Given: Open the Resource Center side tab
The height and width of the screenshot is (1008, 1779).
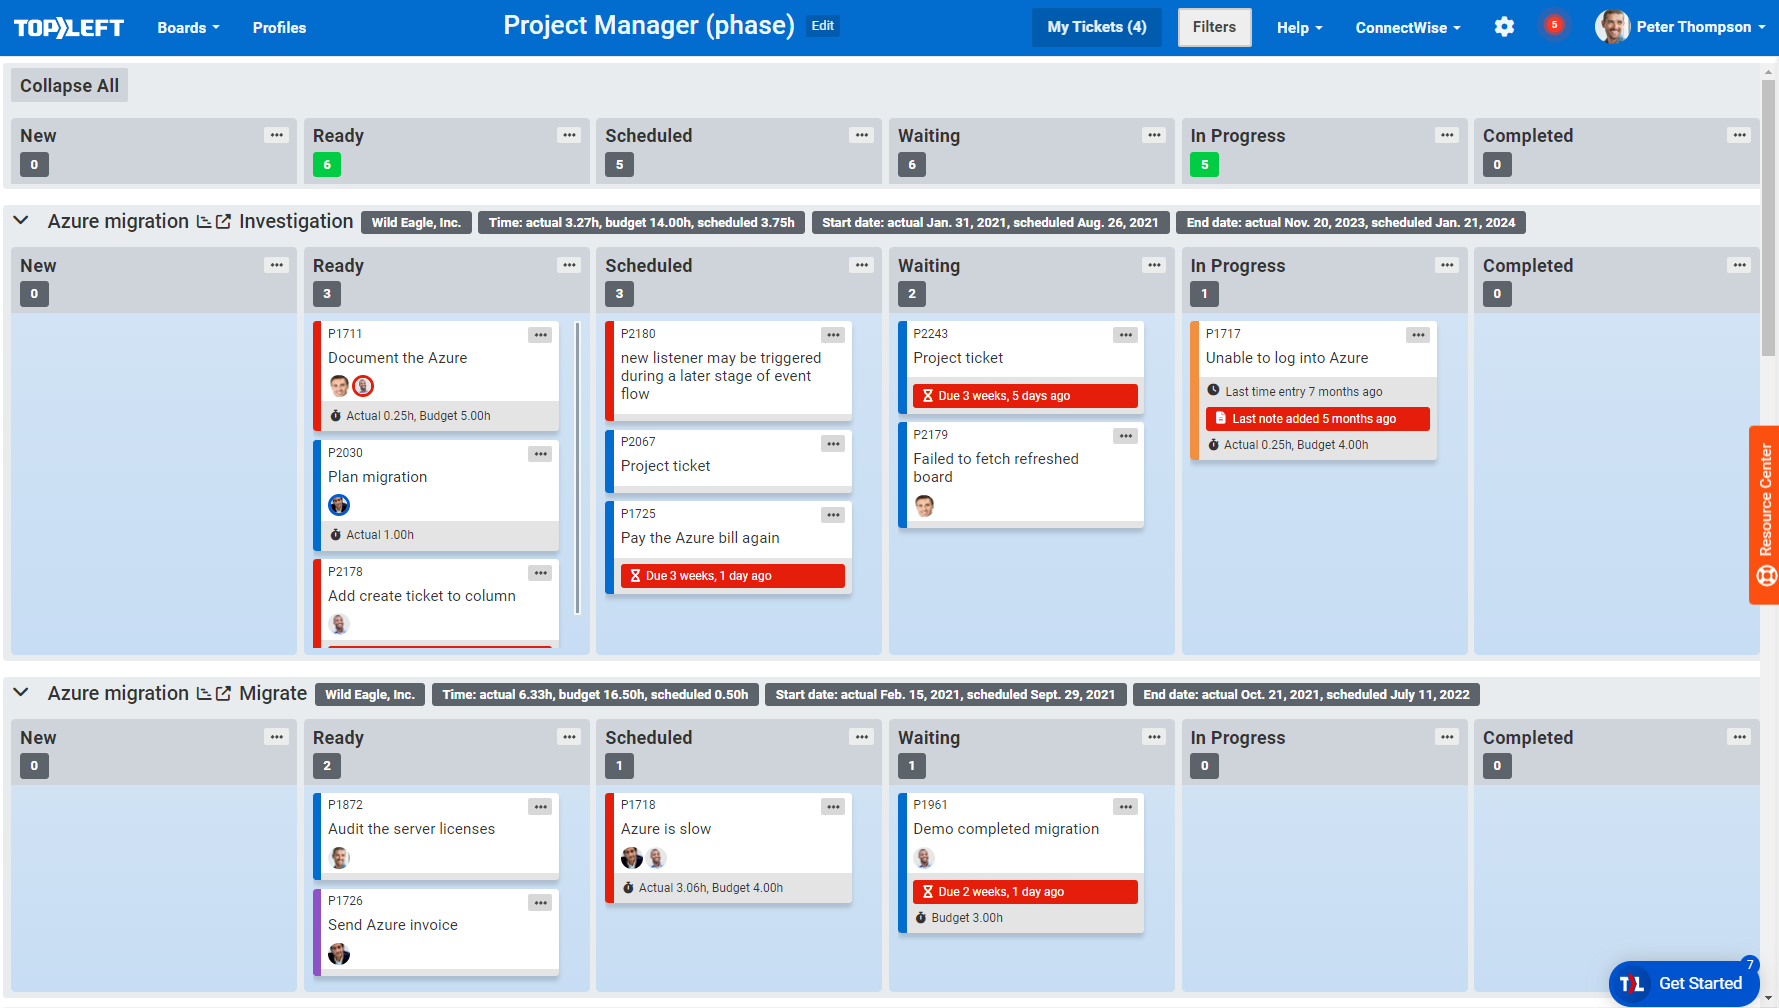Looking at the screenshot, I should pyautogui.click(x=1764, y=515).
